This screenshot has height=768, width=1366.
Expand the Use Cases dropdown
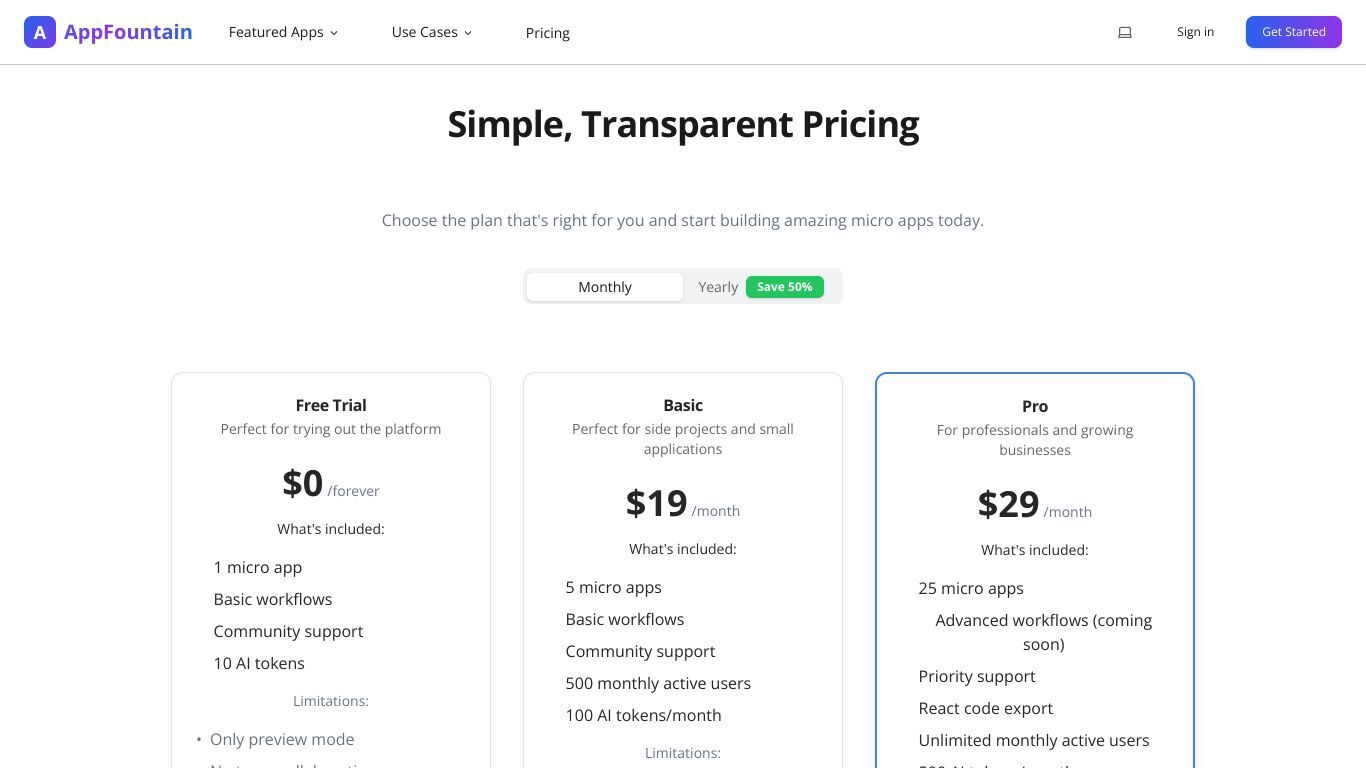[432, 32]
